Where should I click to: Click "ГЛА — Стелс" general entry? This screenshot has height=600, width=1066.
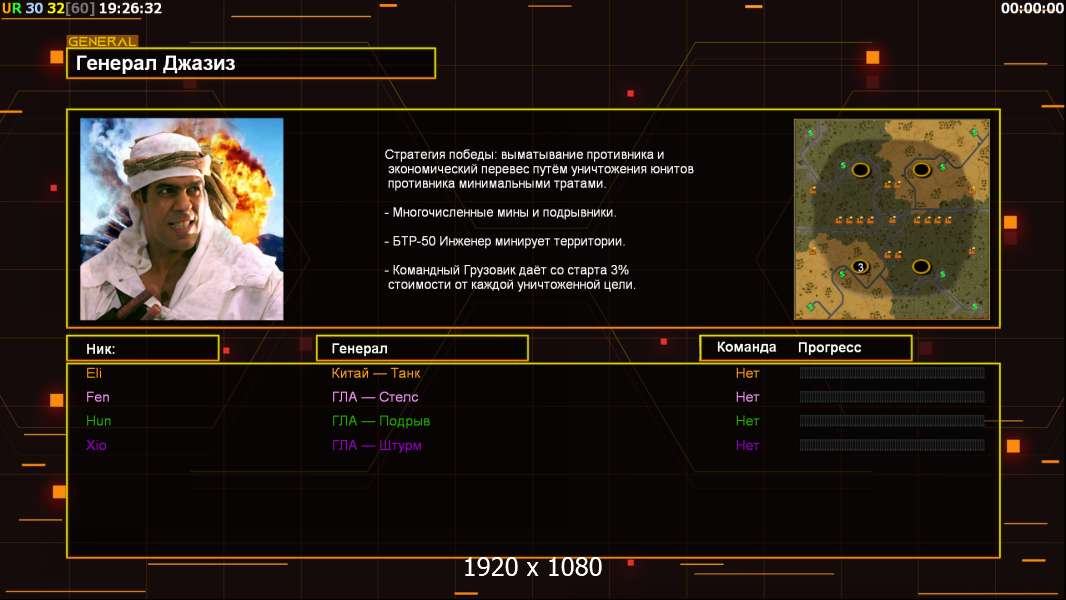click(x=375, y=397)
